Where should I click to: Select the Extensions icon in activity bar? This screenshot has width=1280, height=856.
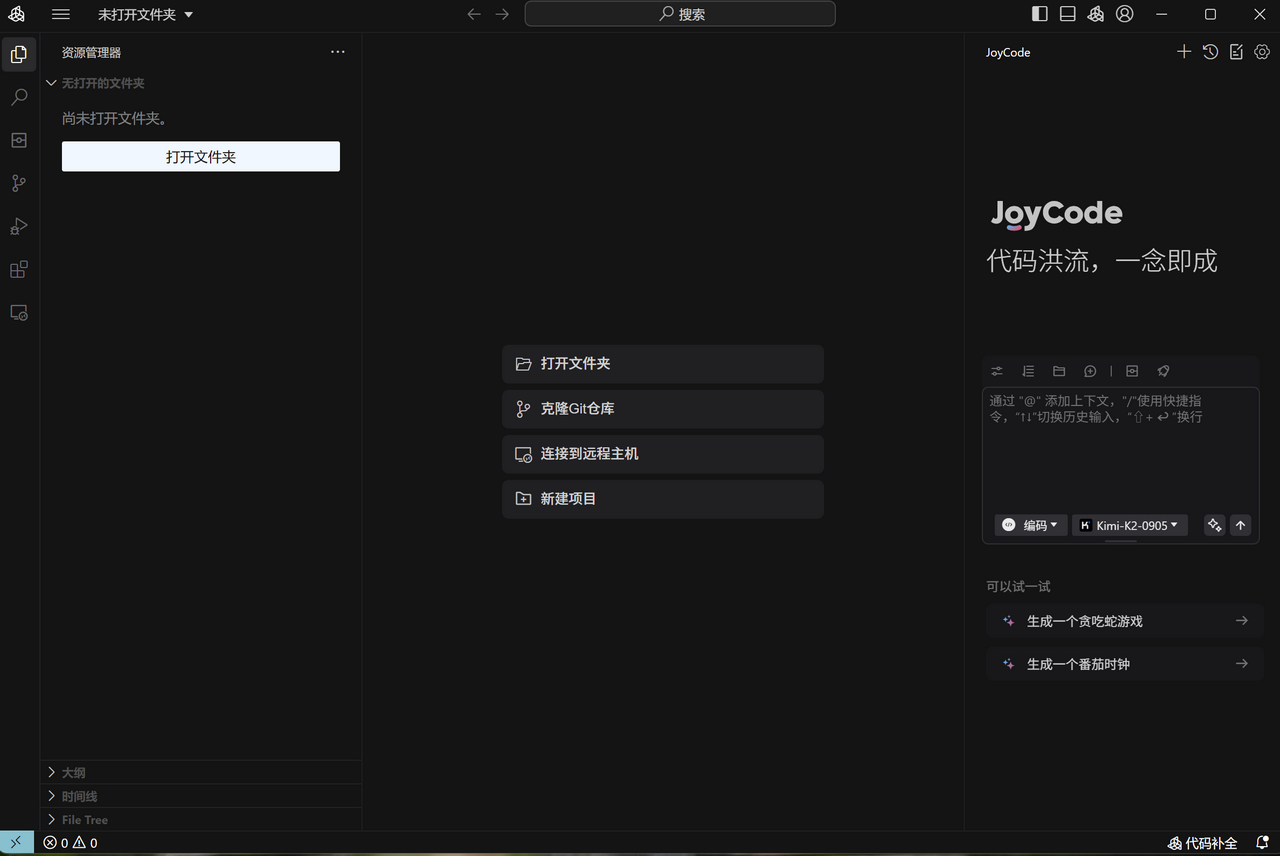tap(18, 269)
